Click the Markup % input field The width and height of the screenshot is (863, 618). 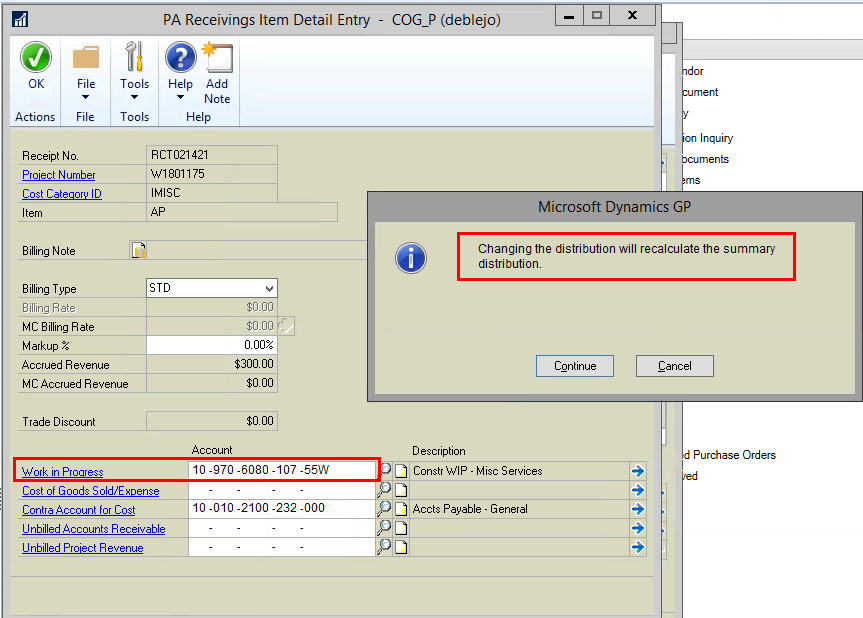click(x=212, y=345)
